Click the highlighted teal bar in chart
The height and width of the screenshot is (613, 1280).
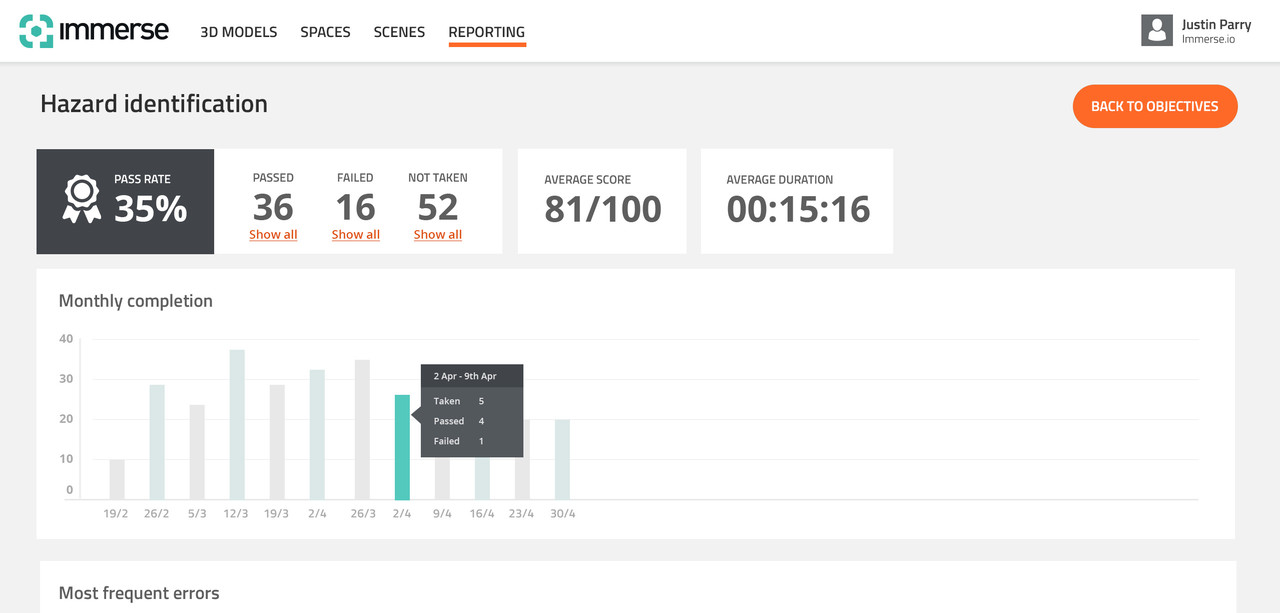point(402,447)
